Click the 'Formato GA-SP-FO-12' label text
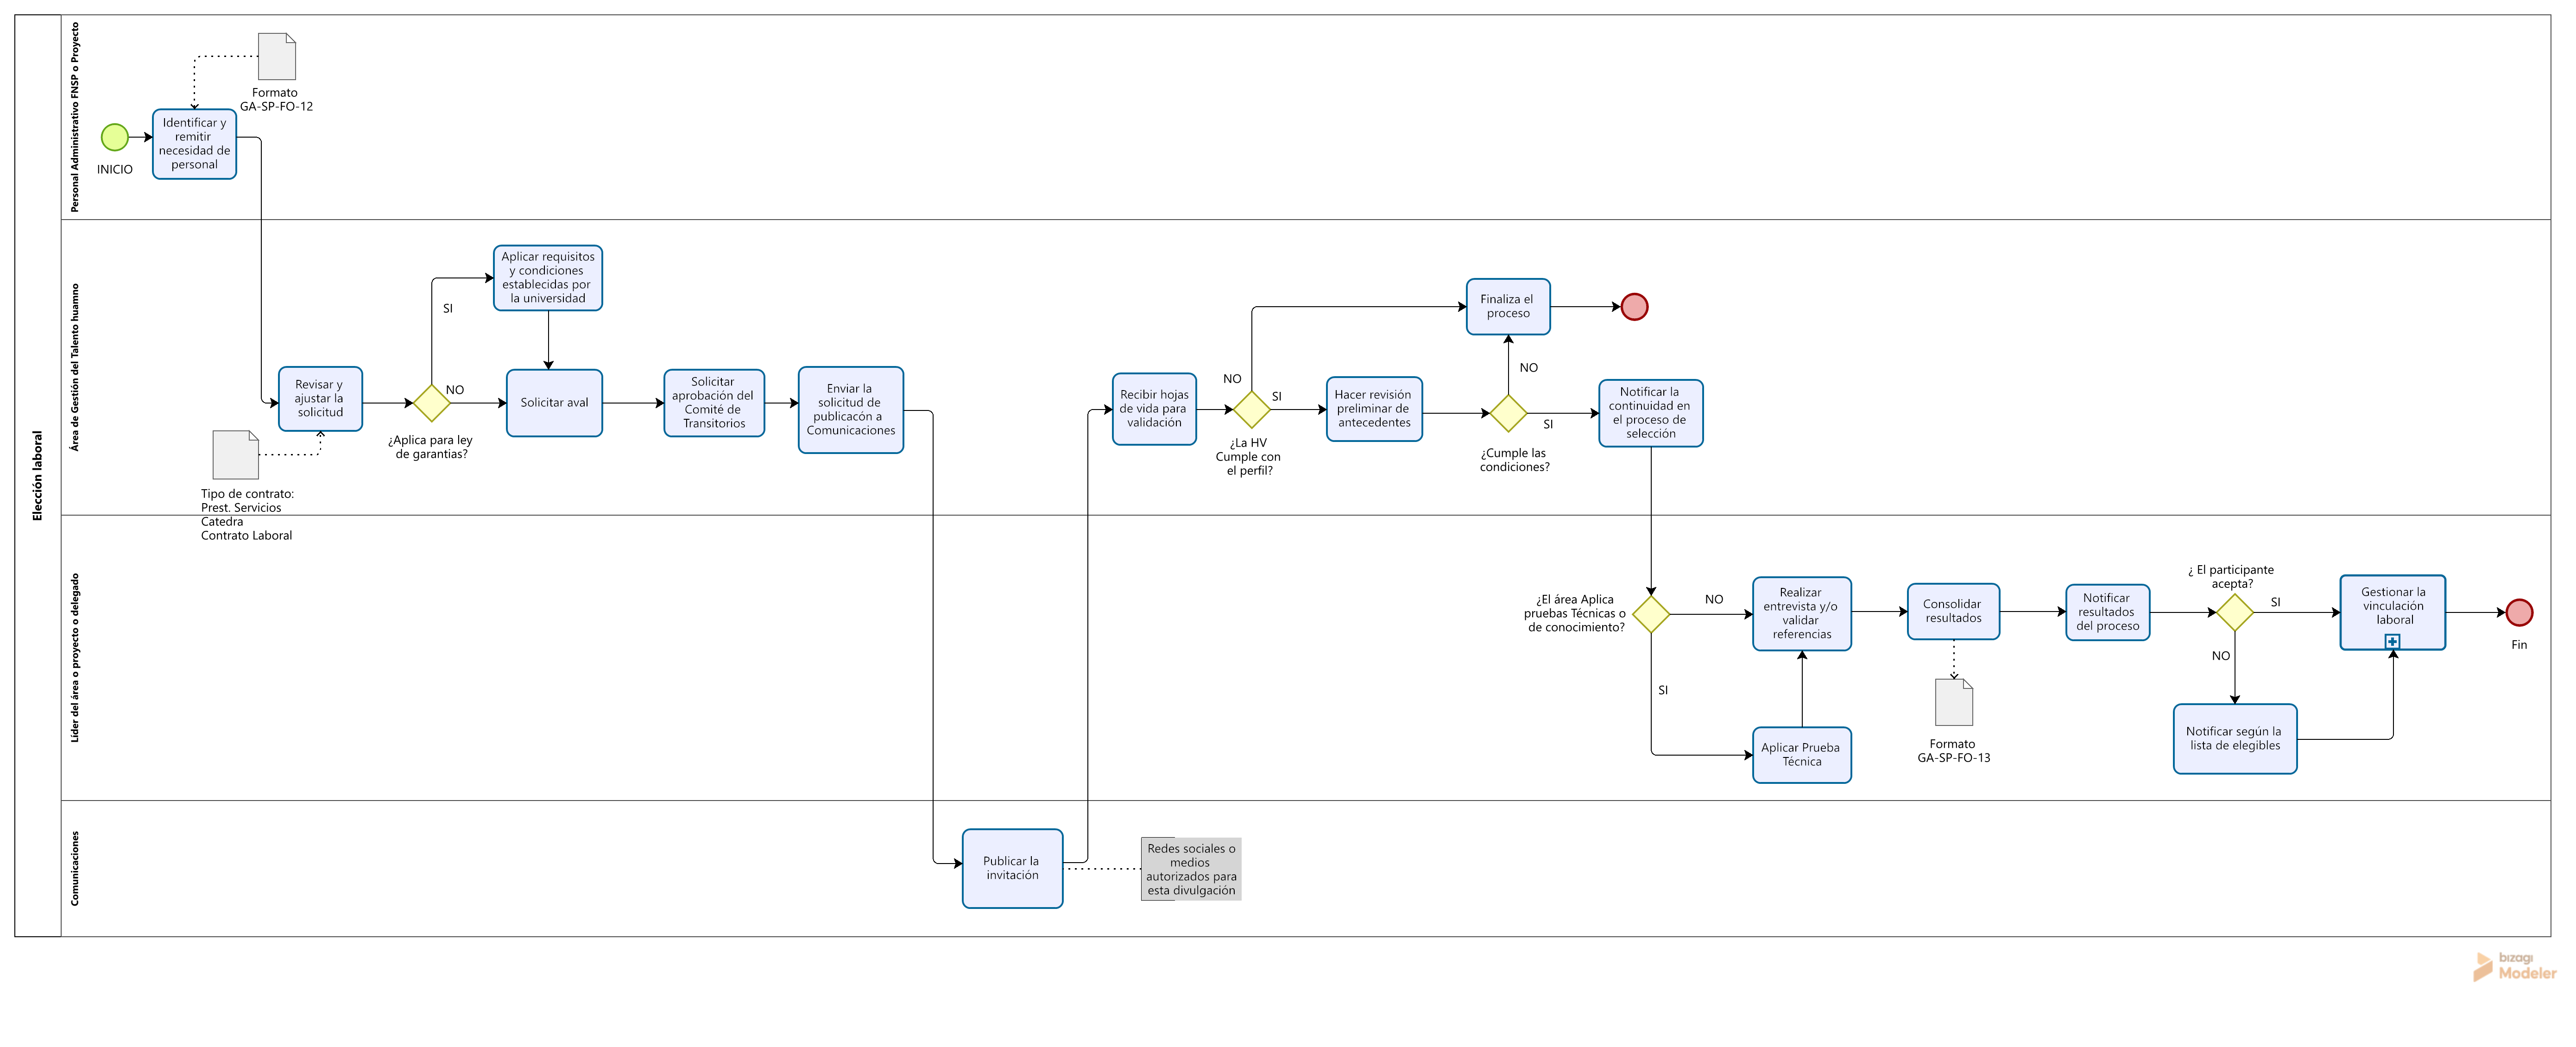2576x1047 pixels. [276, 100]
